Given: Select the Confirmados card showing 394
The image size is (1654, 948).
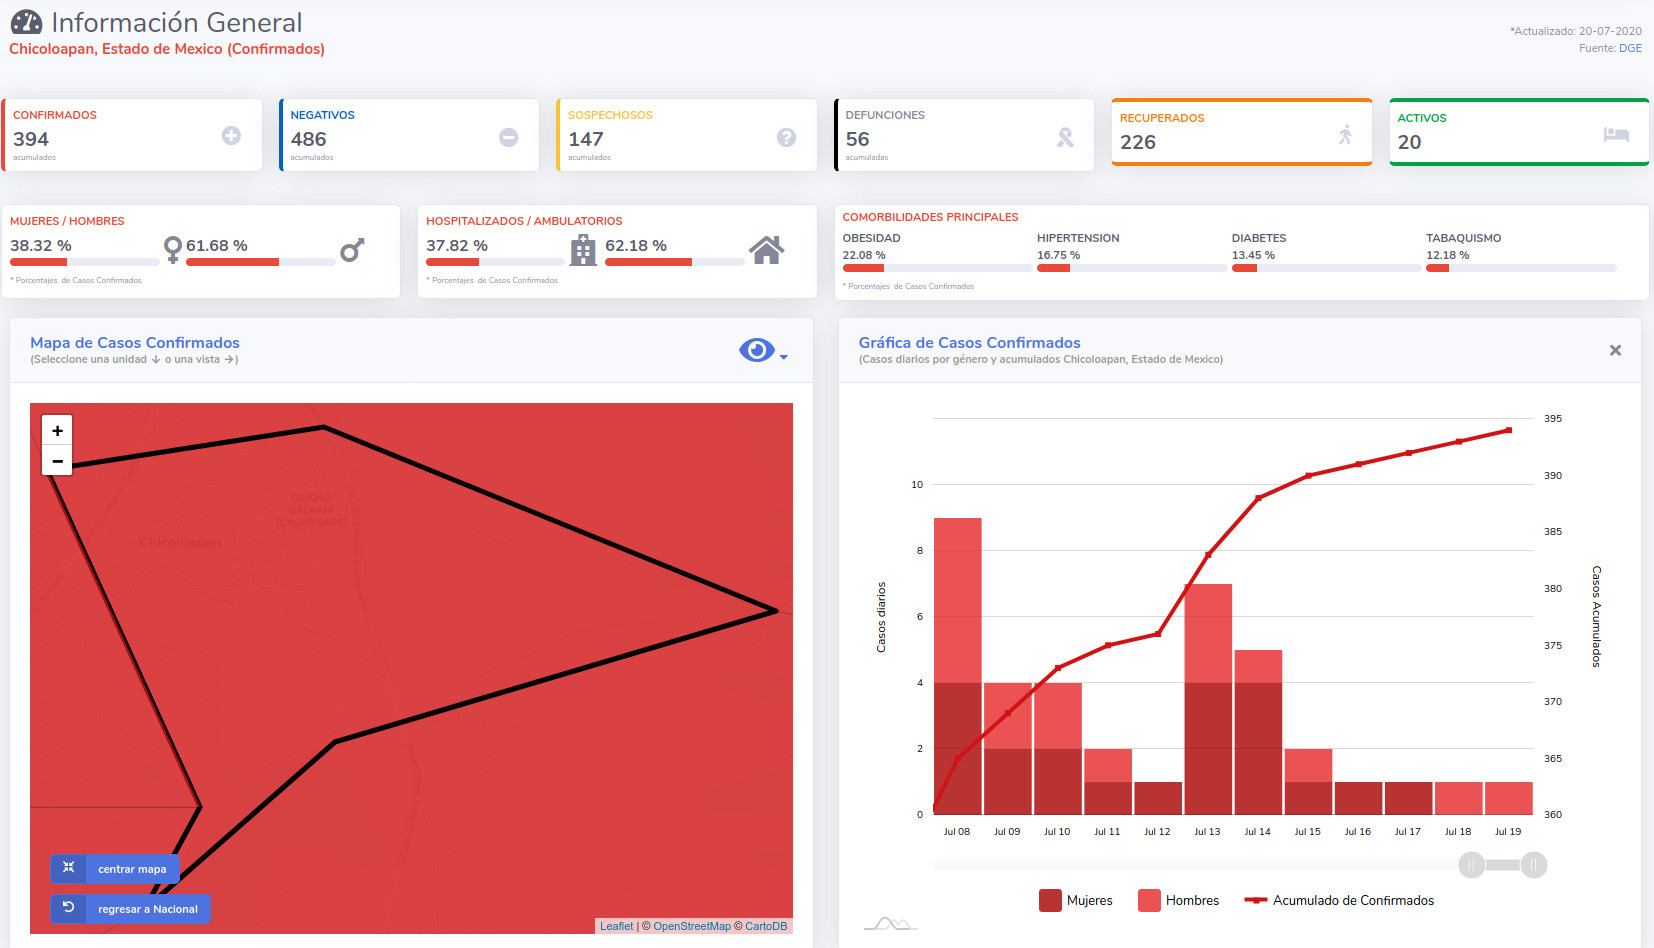Looking at the screenshot, I should pos(132,135).
